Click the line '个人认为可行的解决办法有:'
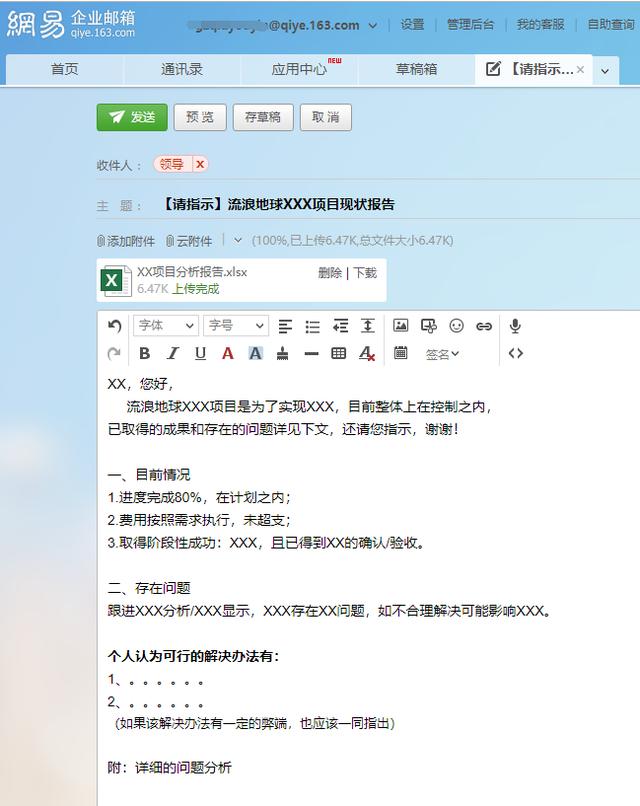This screenshot has height=806, width=640. click(x=193, y=656)
